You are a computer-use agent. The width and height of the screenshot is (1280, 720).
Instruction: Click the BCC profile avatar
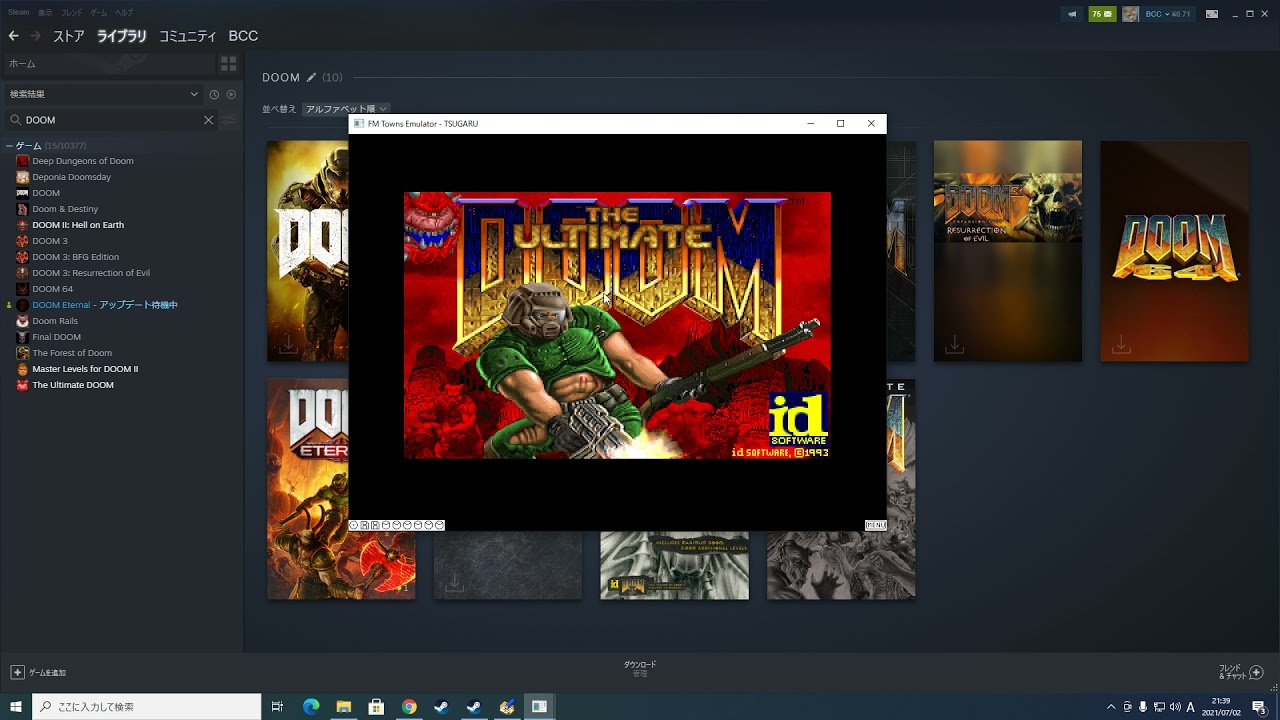(1130, 14)
